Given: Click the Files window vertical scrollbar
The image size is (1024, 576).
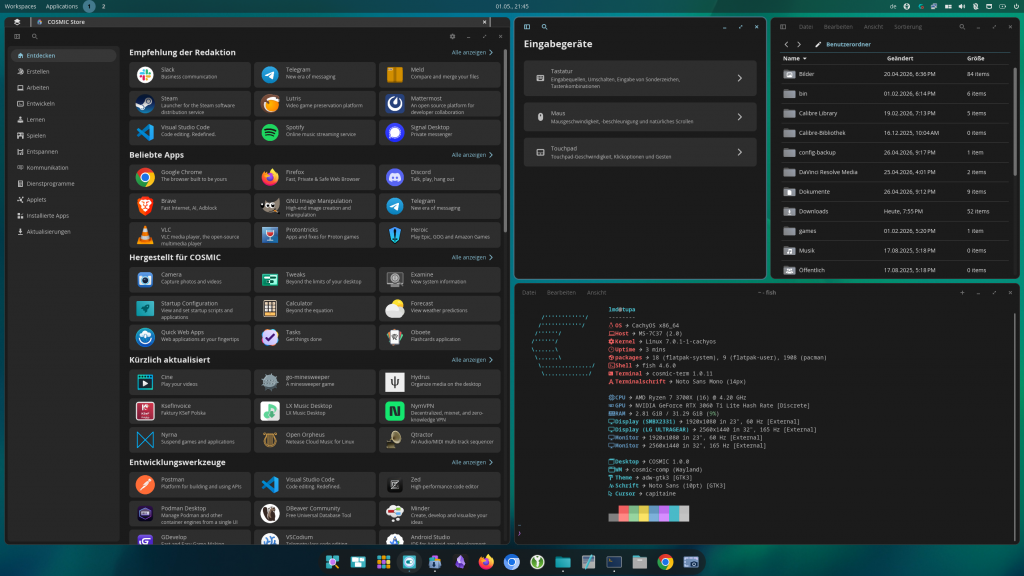Looking at the screenshot, I should click(x=1015, y=121).
